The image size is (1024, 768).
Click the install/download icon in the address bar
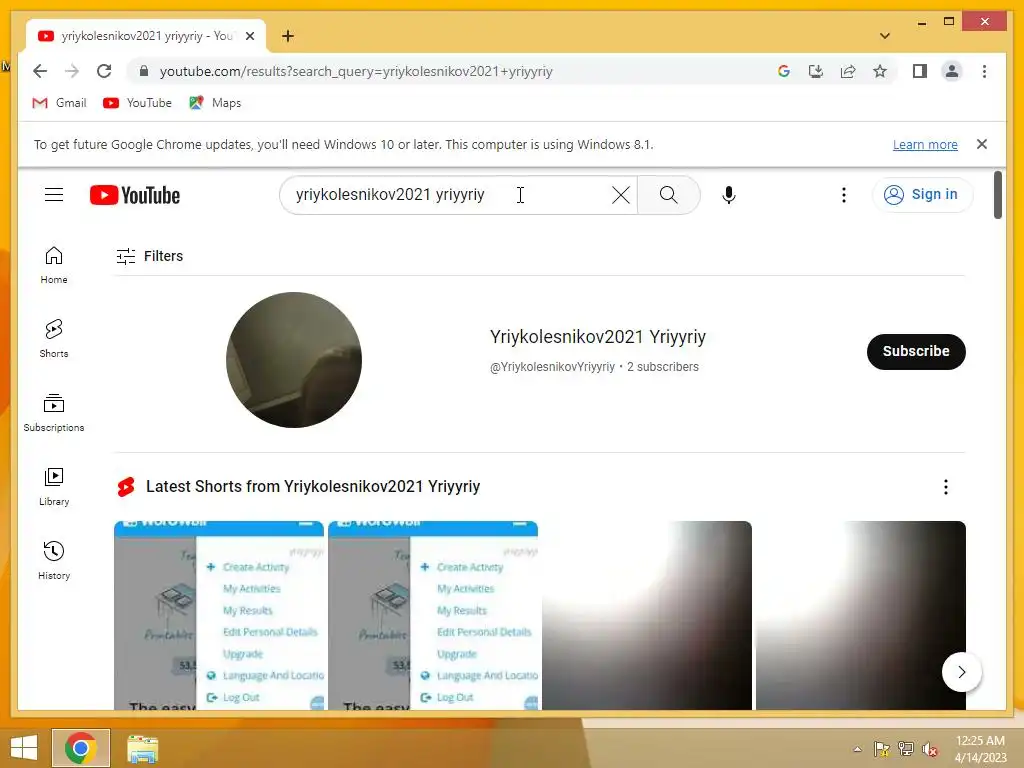pyautogui.click(x=816, y=71)
